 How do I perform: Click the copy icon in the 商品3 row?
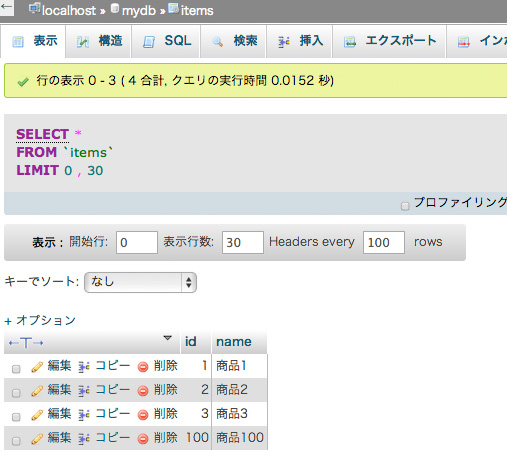tap(84, 415)
